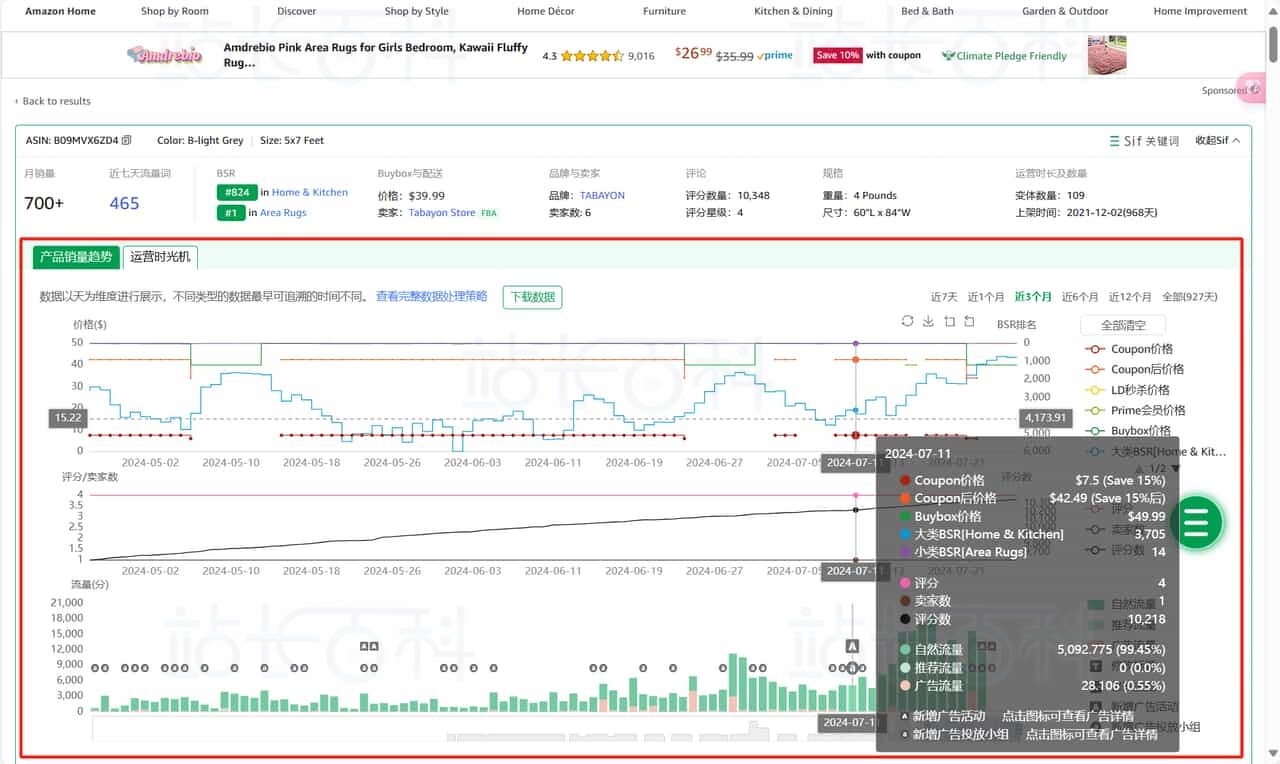Click the 评分数量 10,348 text
The width and height of the screenshot is (1280, 764).
(x=727, y=196)
